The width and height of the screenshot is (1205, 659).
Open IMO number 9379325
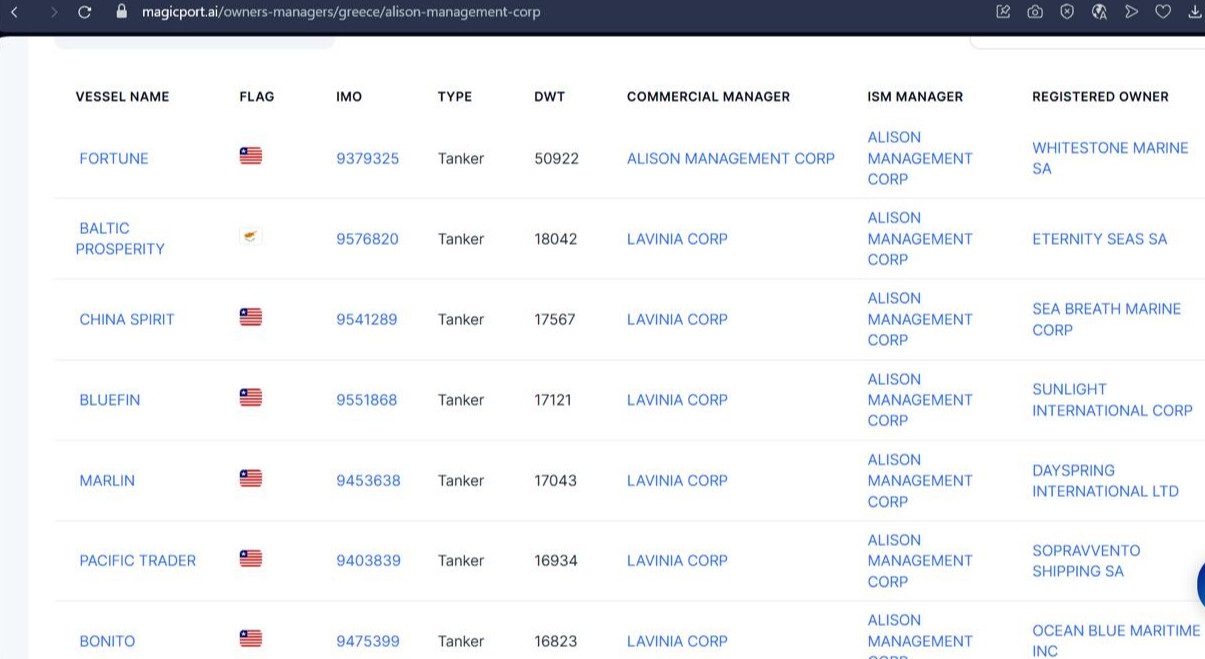368,159
